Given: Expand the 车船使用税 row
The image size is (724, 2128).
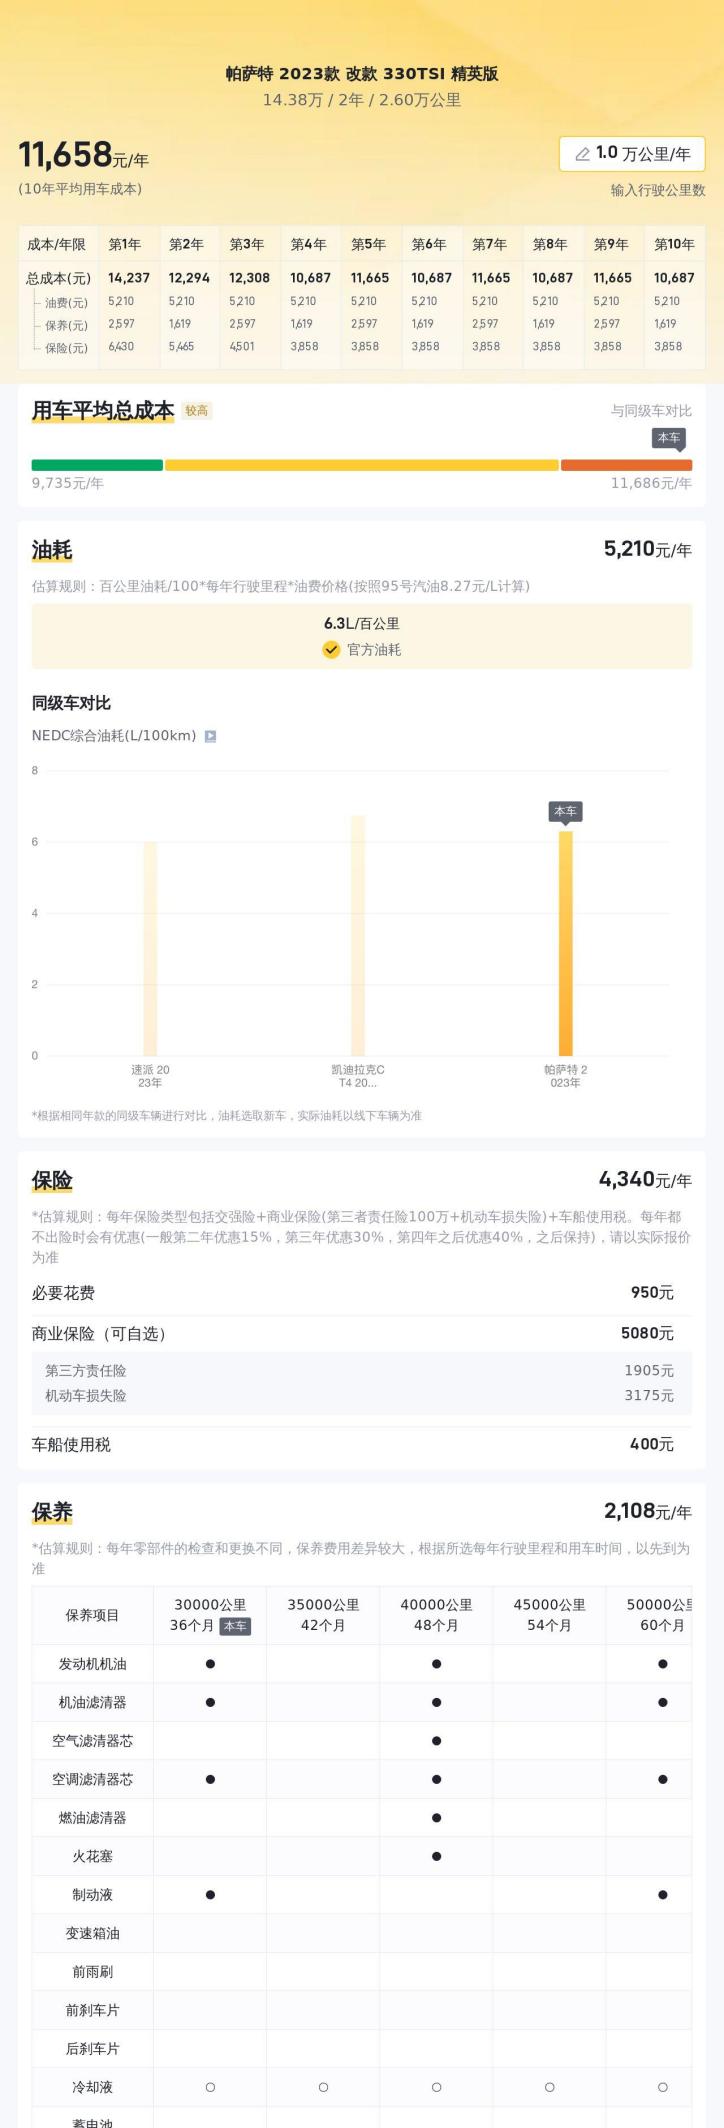Looking at the screenshot, I should pos(361,1444).
